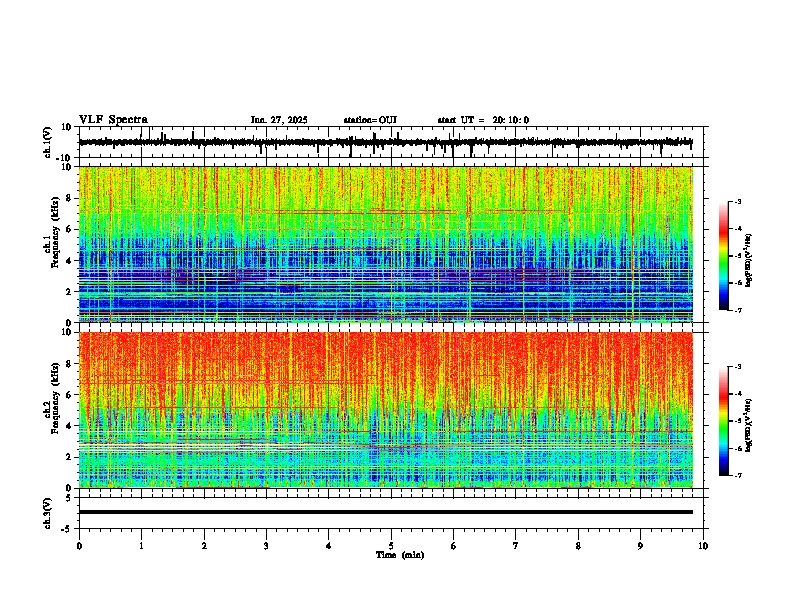Click the "ch.1(V)" axis label
792x612 pixels.
pos(48,142)
